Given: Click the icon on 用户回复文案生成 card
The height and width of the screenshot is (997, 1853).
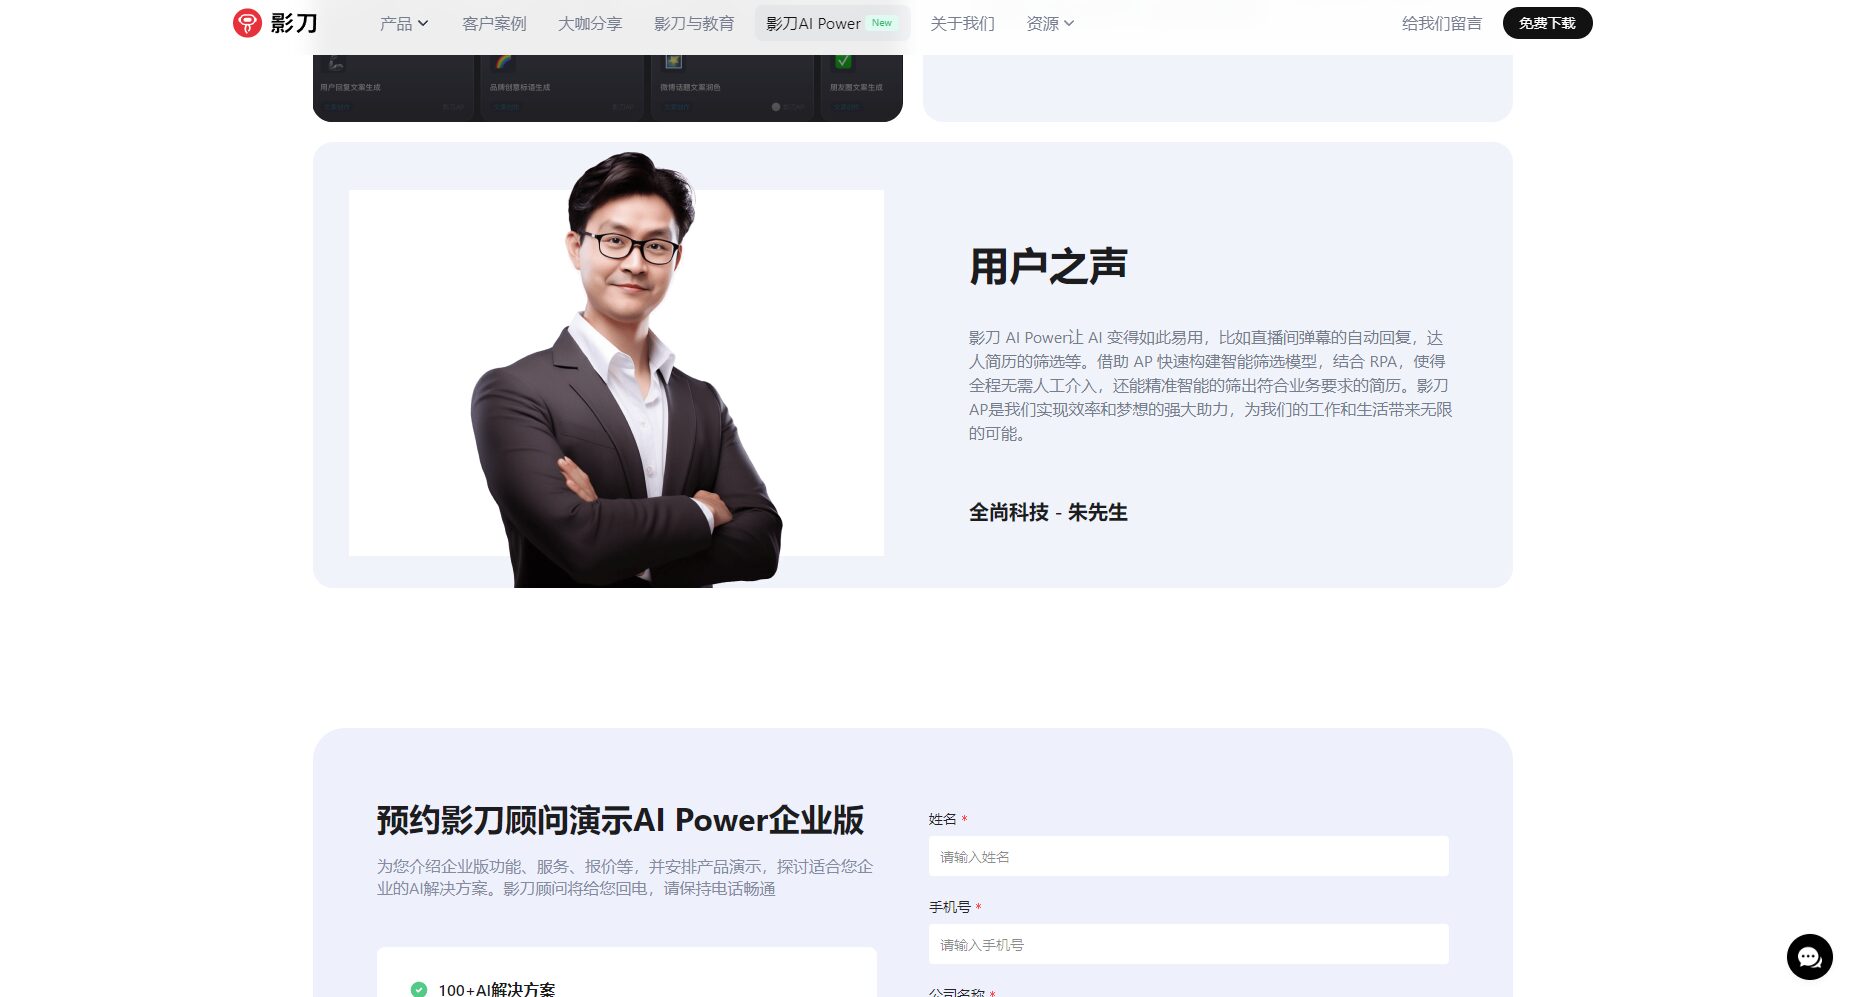Looking at the screenshot, I should pyautogui.click(x=337, y=64).
